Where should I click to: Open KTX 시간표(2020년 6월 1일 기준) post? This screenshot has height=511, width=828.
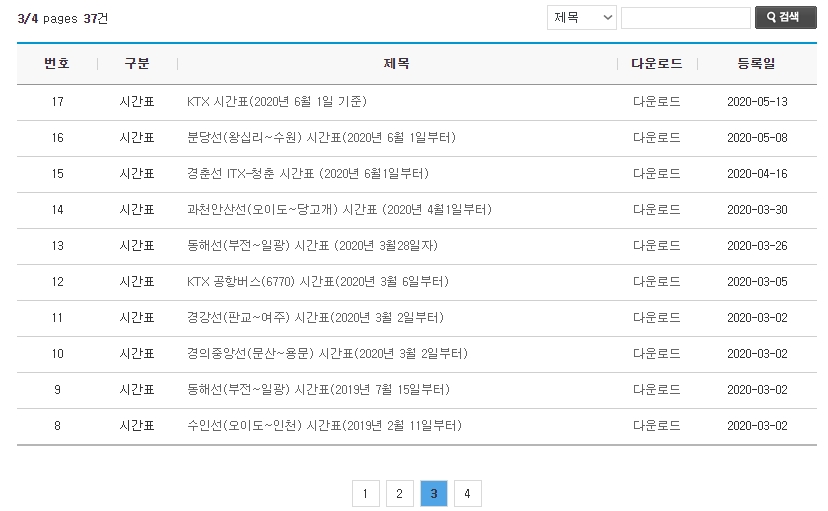(277, 101)
